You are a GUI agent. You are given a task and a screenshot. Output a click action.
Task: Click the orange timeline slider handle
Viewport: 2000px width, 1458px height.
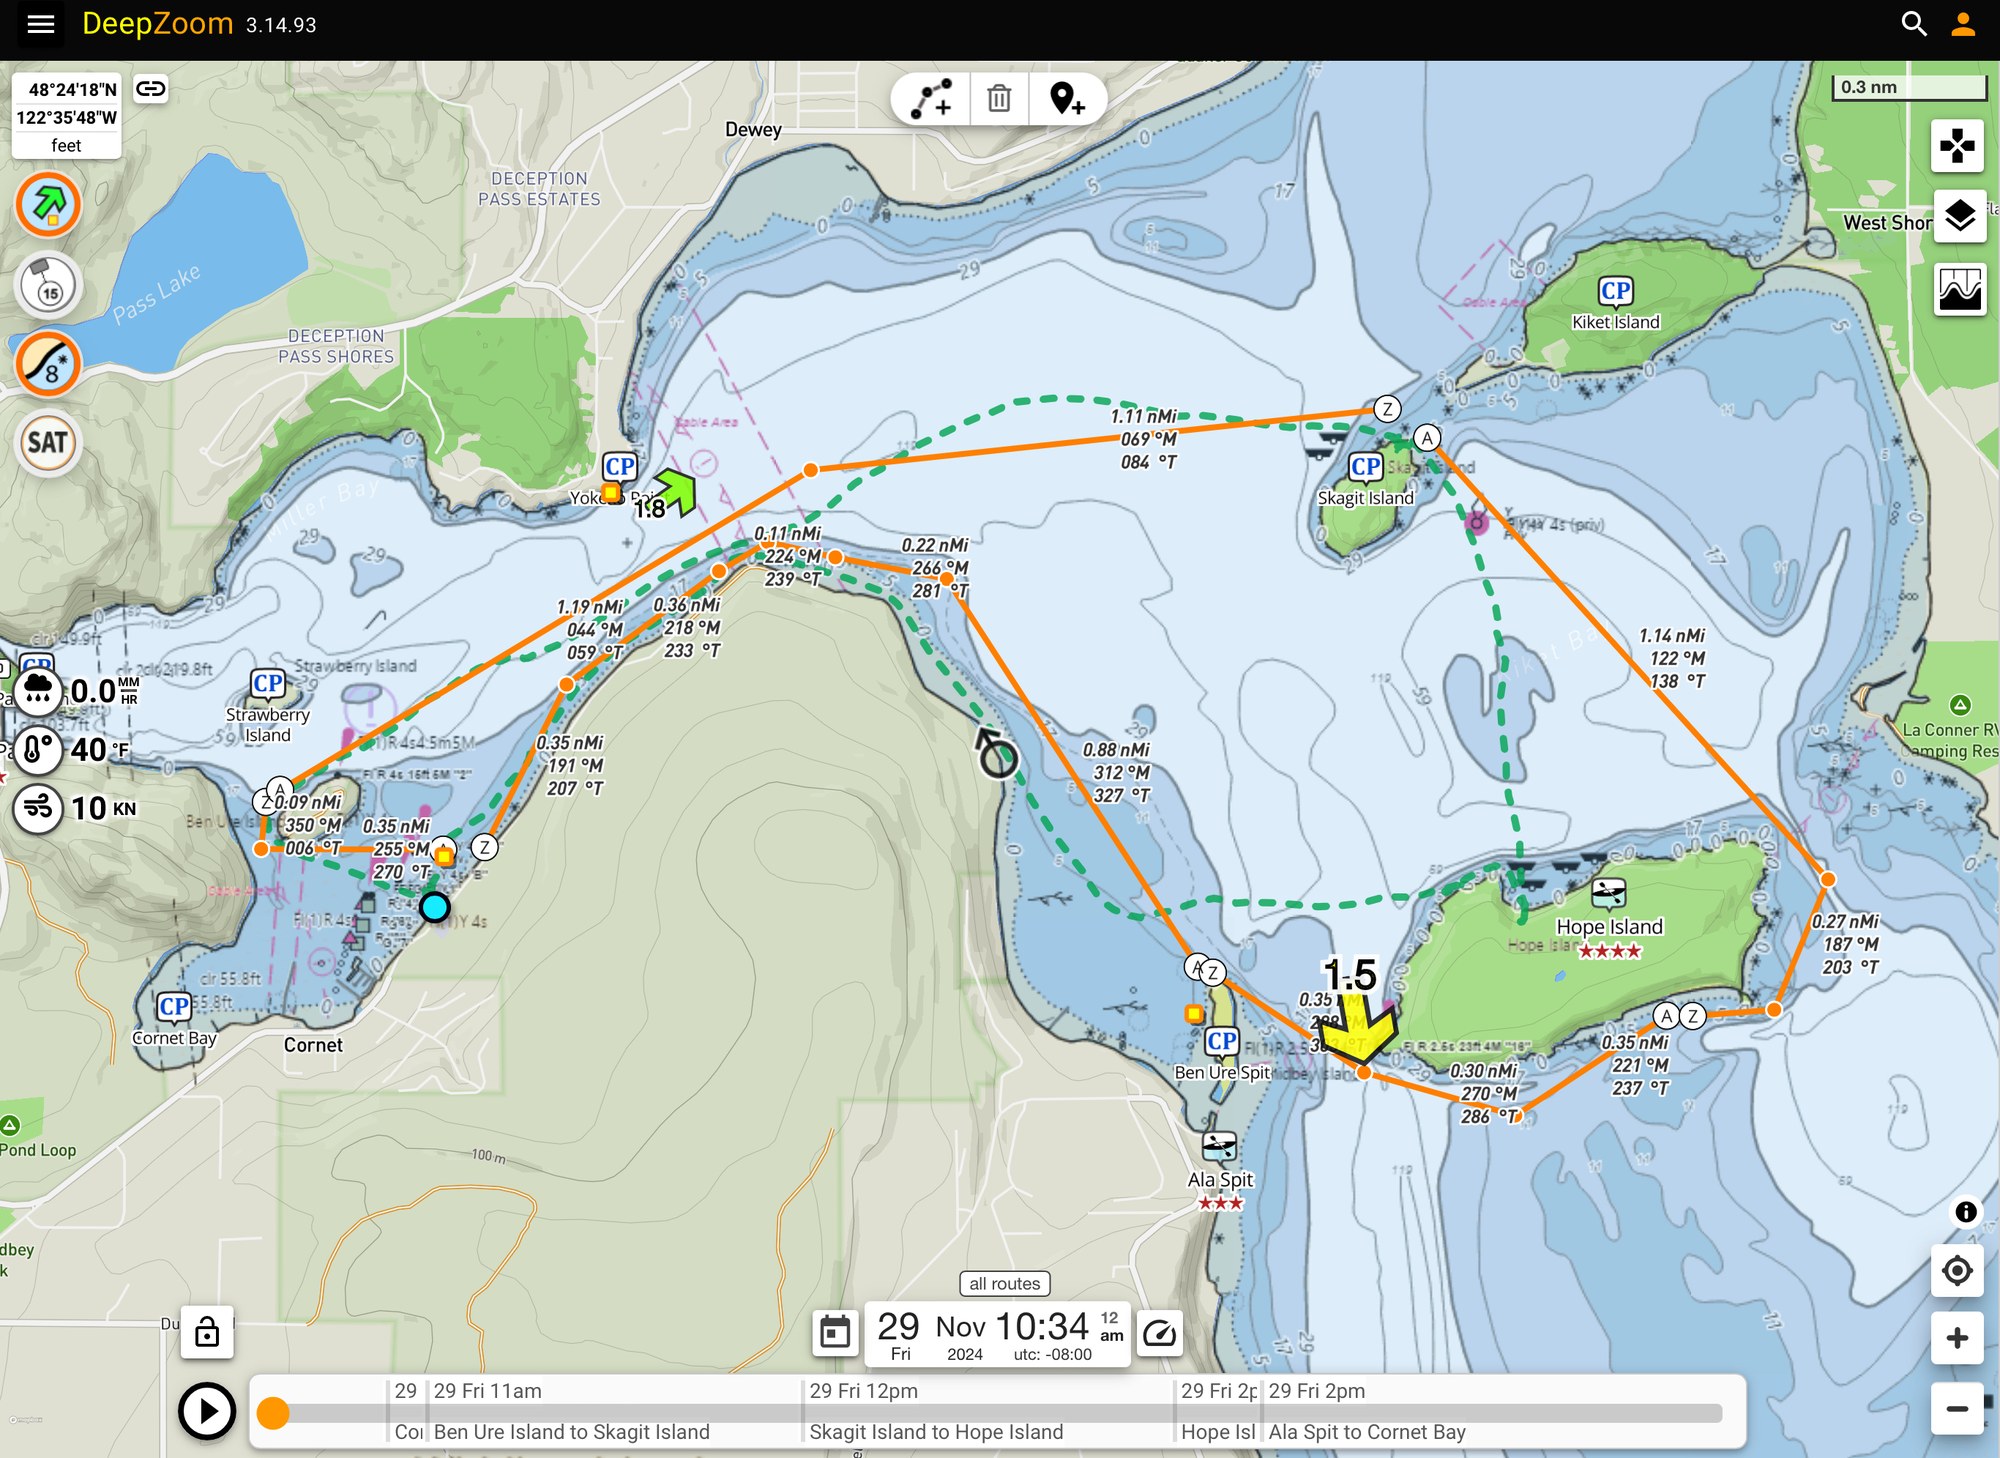pyautogui.click(x=273, y=1413)
